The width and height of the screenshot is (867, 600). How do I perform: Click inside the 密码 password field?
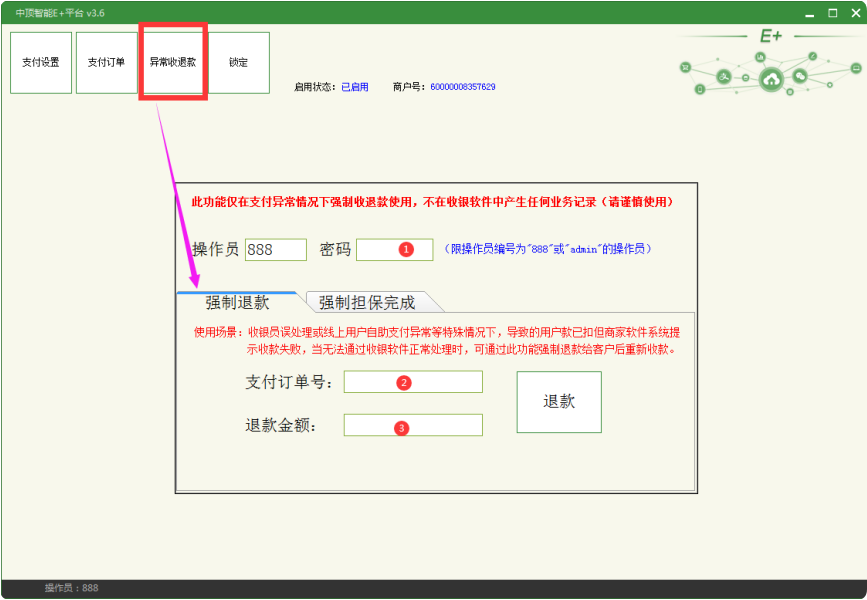(x=395, y=249)
